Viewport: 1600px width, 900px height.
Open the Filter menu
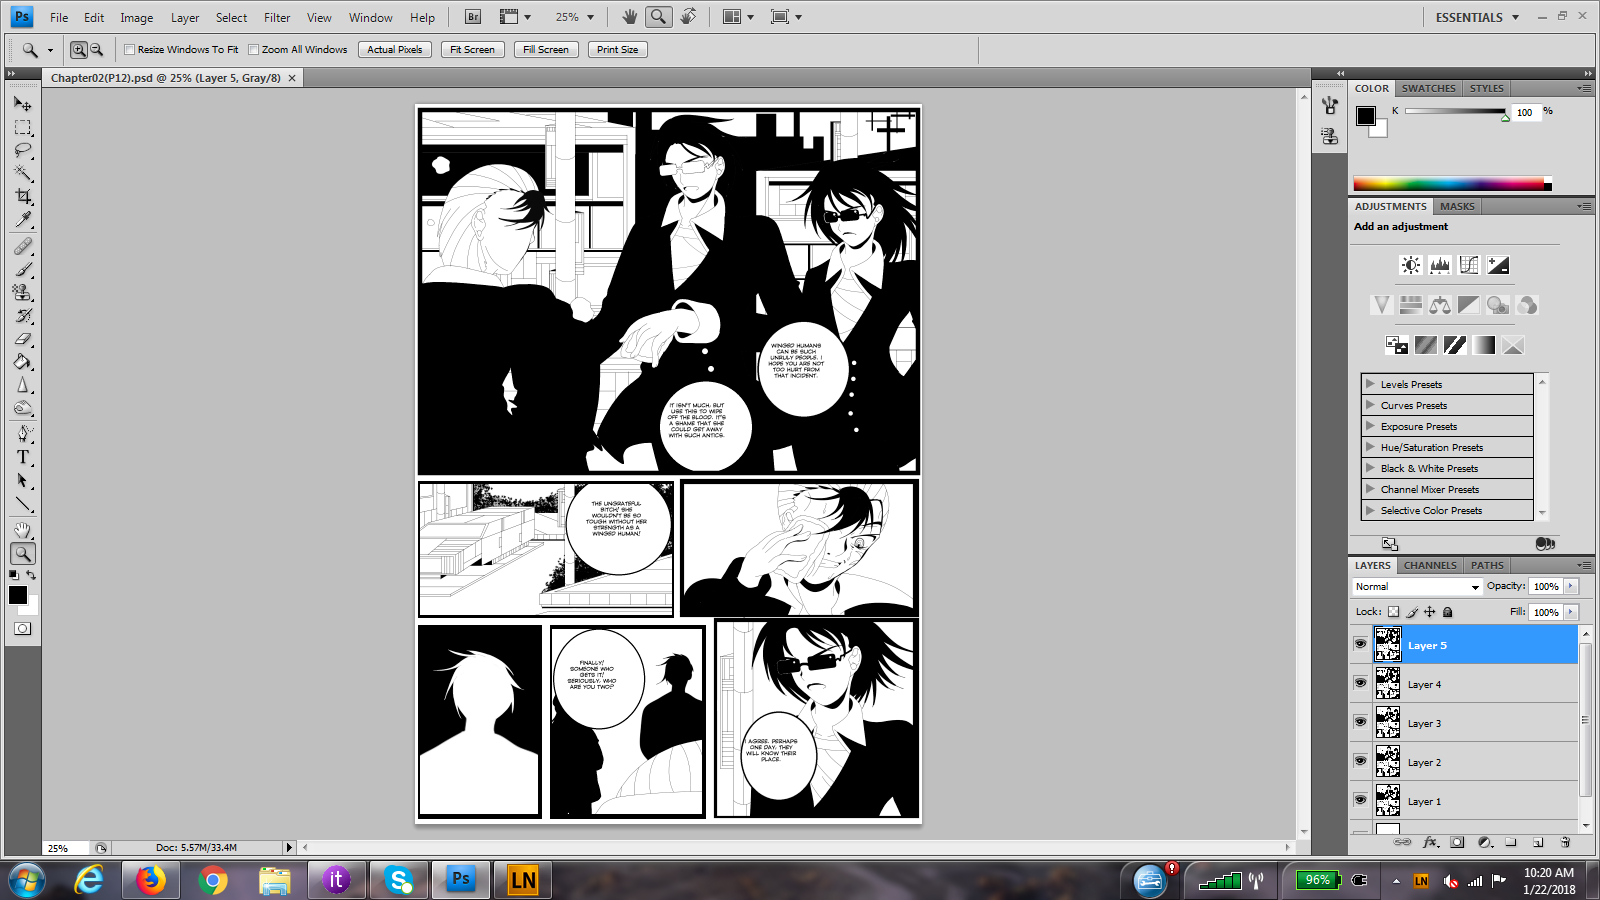(x=277, y=18)
